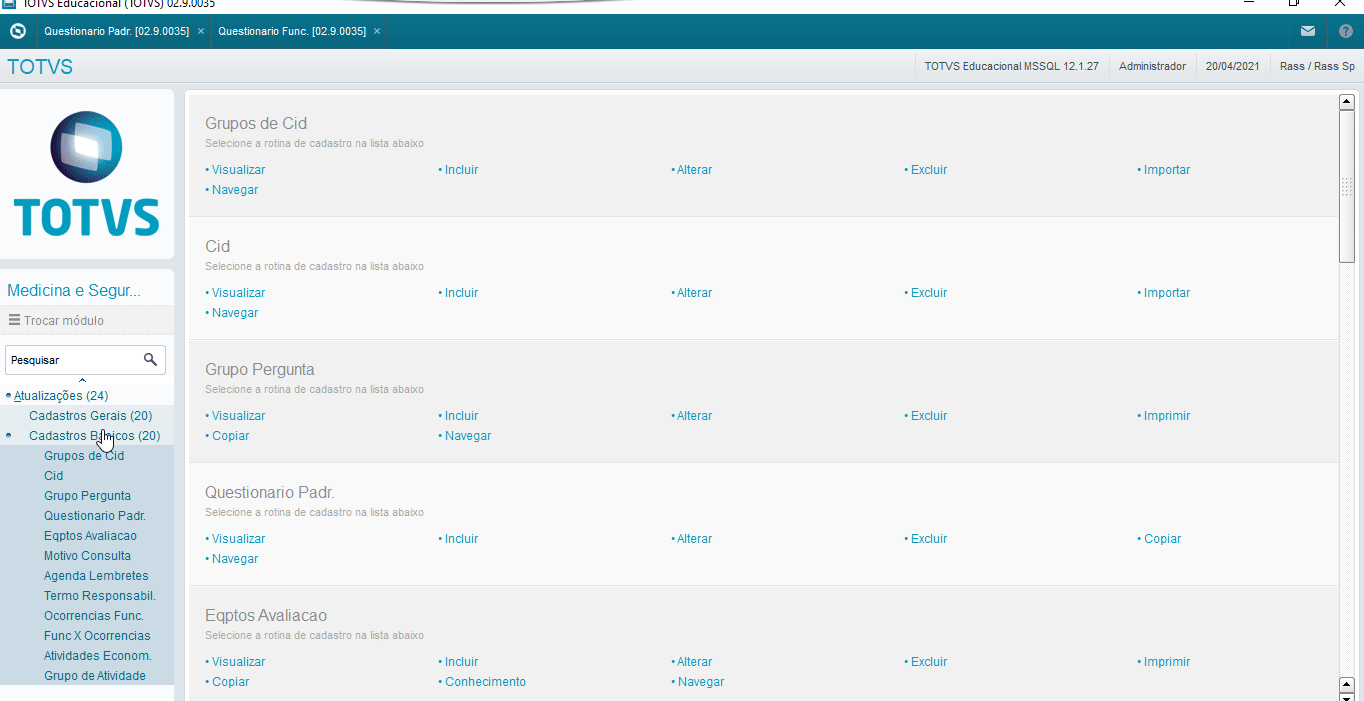Viewport: 1364px width, 701px height.
Task: Click Alterar under Grupo Pergunta
Action: (694, 416)
